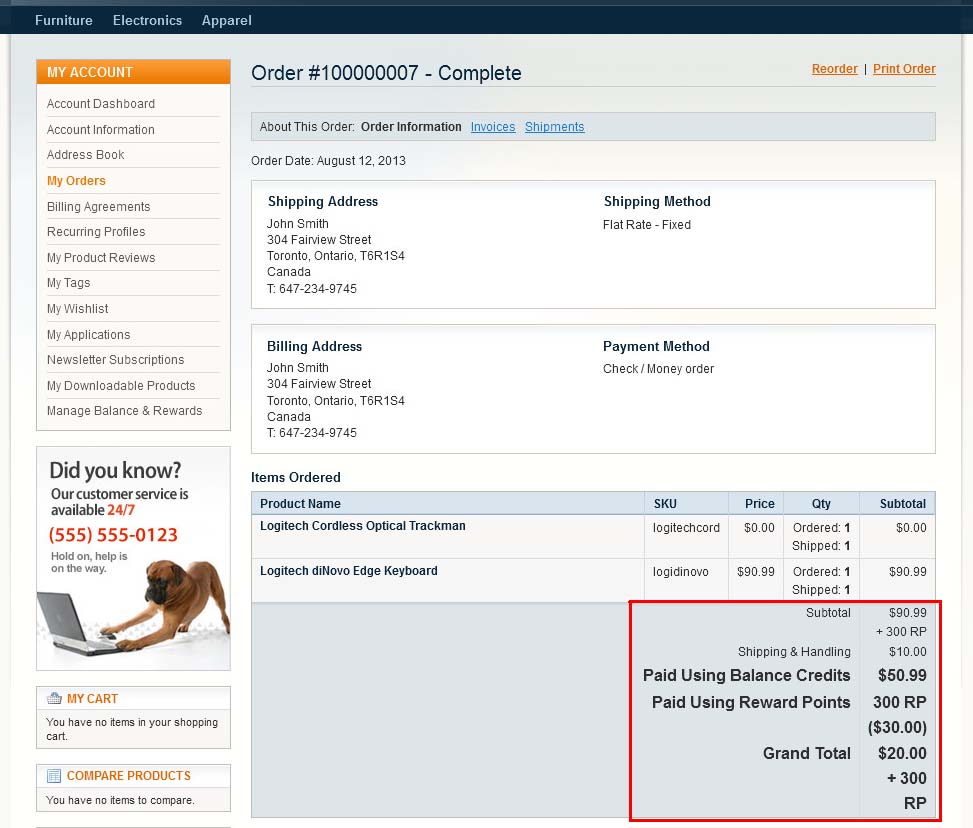Viewport: 973px width, 828px height.
Task: Open Billing Agreements
Action: click(x=99, y=207)
